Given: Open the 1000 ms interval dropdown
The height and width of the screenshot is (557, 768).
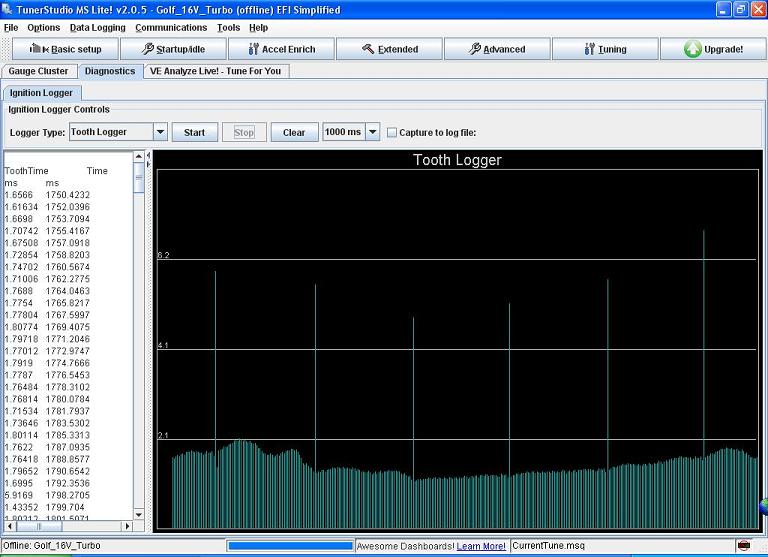Looking at the screenshot, I should [x=373, y=132].
